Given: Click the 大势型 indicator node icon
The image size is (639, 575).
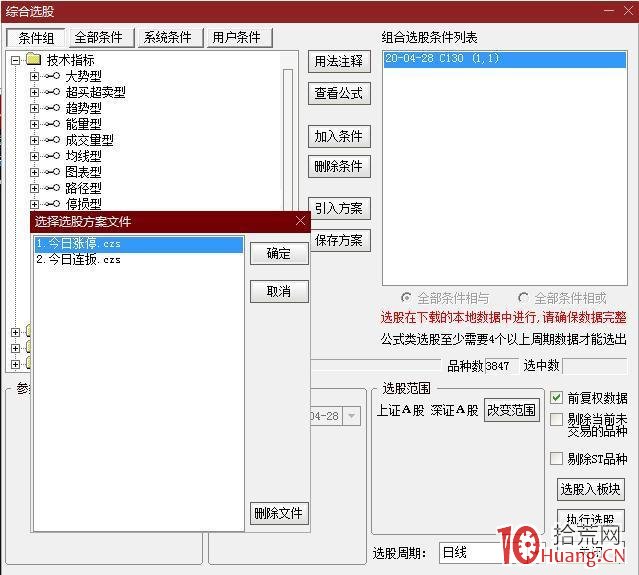Looking at the screenshot, I should tap(53, 76).
